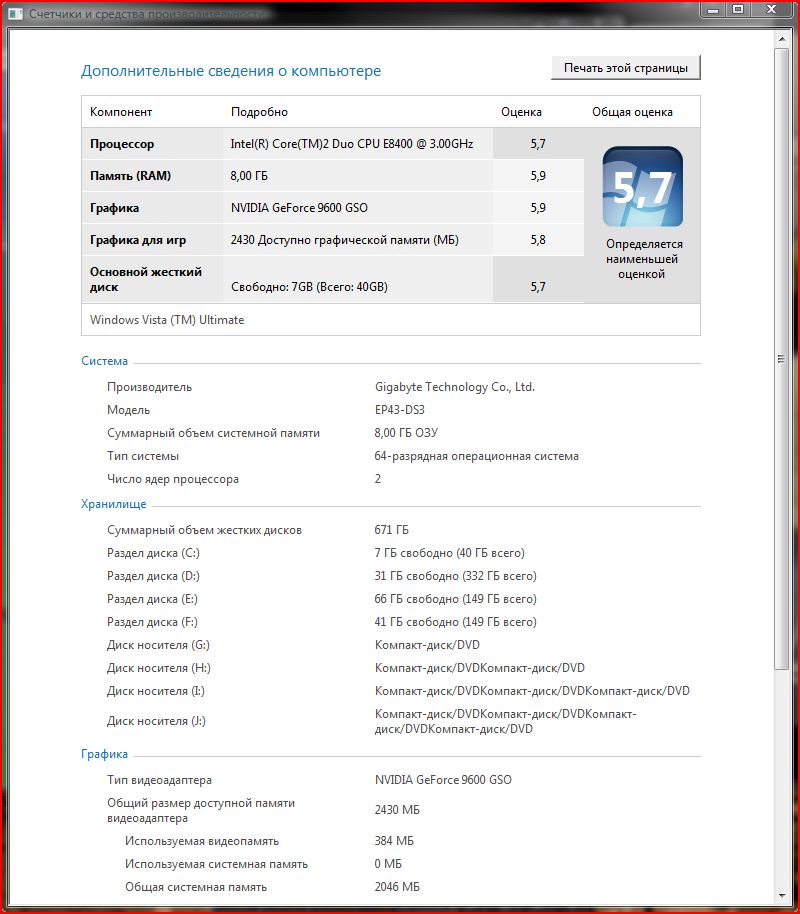Click the 'Графика' section header
800x914 pixels.
click(x=104, y=754)
